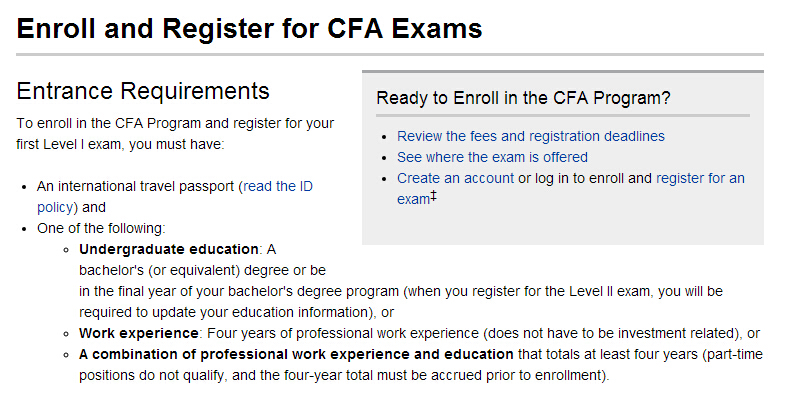Select the "Entrance Requirements" heading
Viewport: 787px width, 407px height.
pyautogui.click(x=143, y=91)
